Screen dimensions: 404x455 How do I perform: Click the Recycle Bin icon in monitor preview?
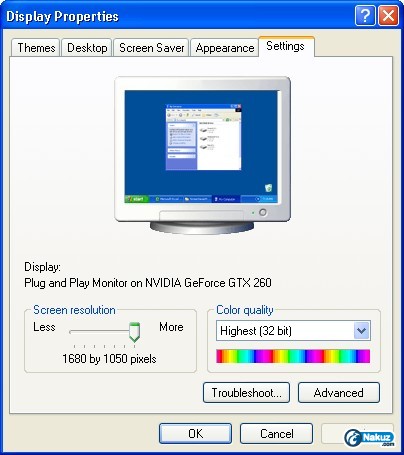click(x=268, y=187)
